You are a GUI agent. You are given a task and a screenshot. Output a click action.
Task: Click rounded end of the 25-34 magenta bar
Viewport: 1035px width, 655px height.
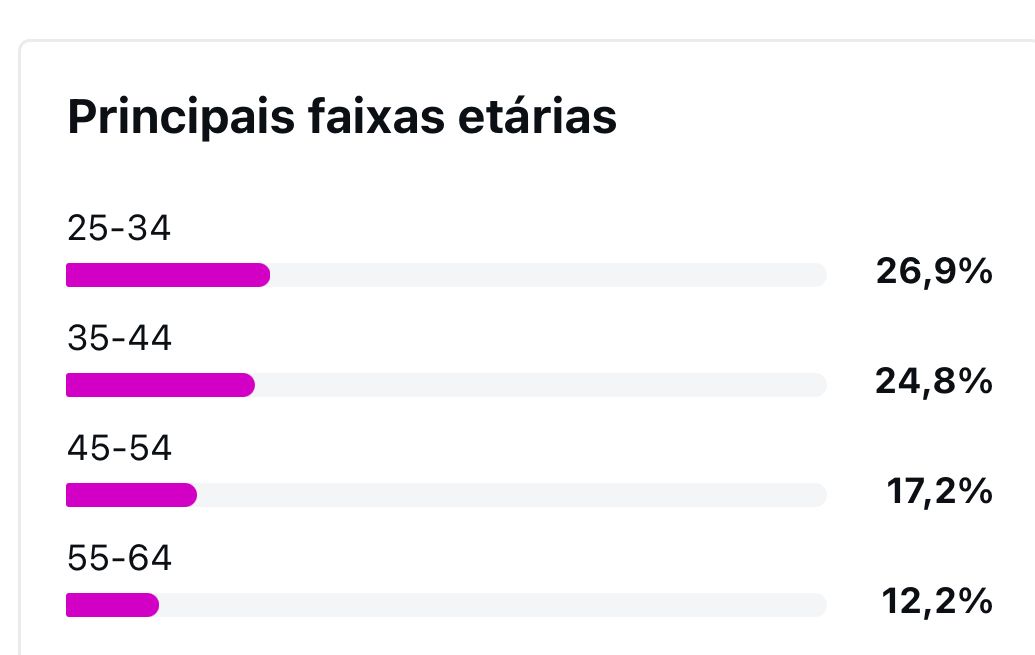263,275
